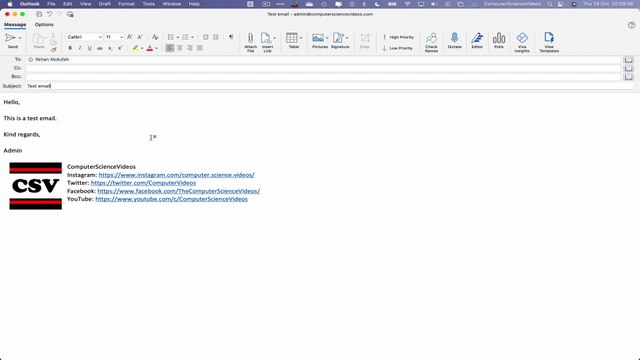The image size is (640, 360).
Task: Click the Subject field containing Test email
Action: point(330,86)
